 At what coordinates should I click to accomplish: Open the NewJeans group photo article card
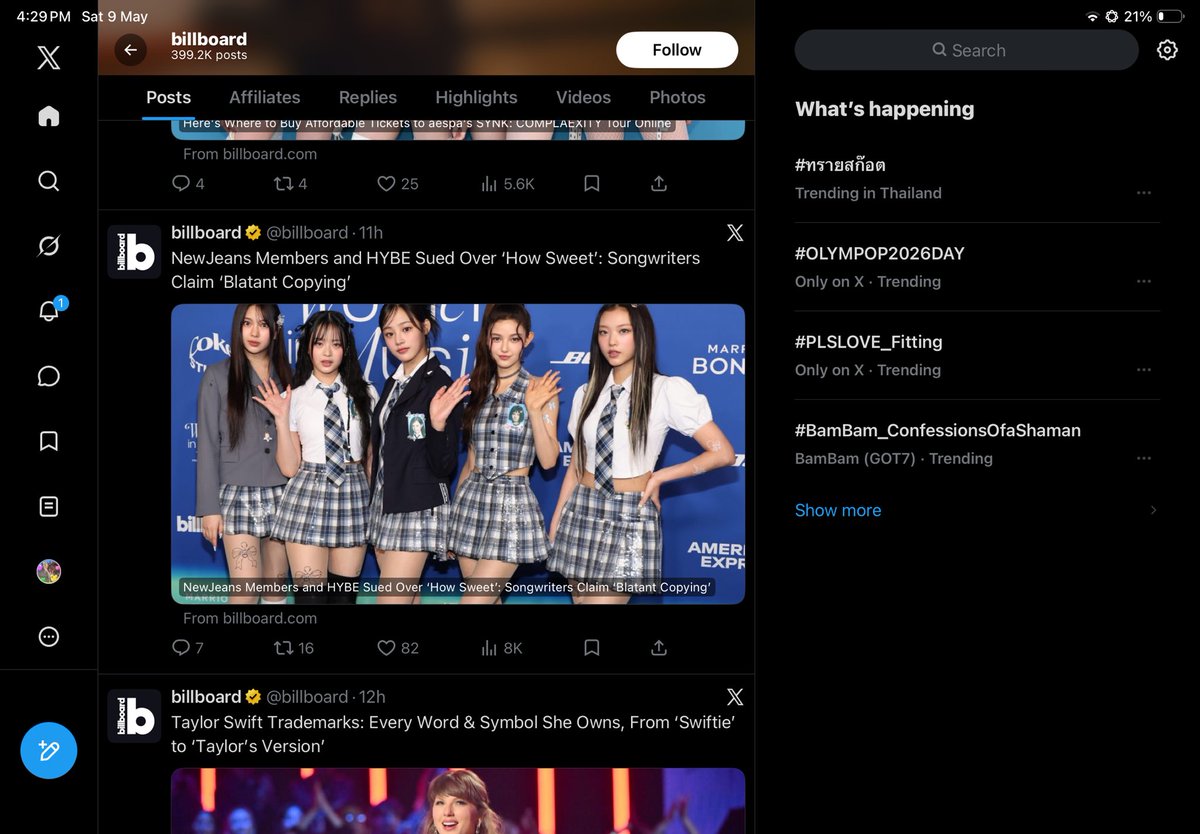458,454
